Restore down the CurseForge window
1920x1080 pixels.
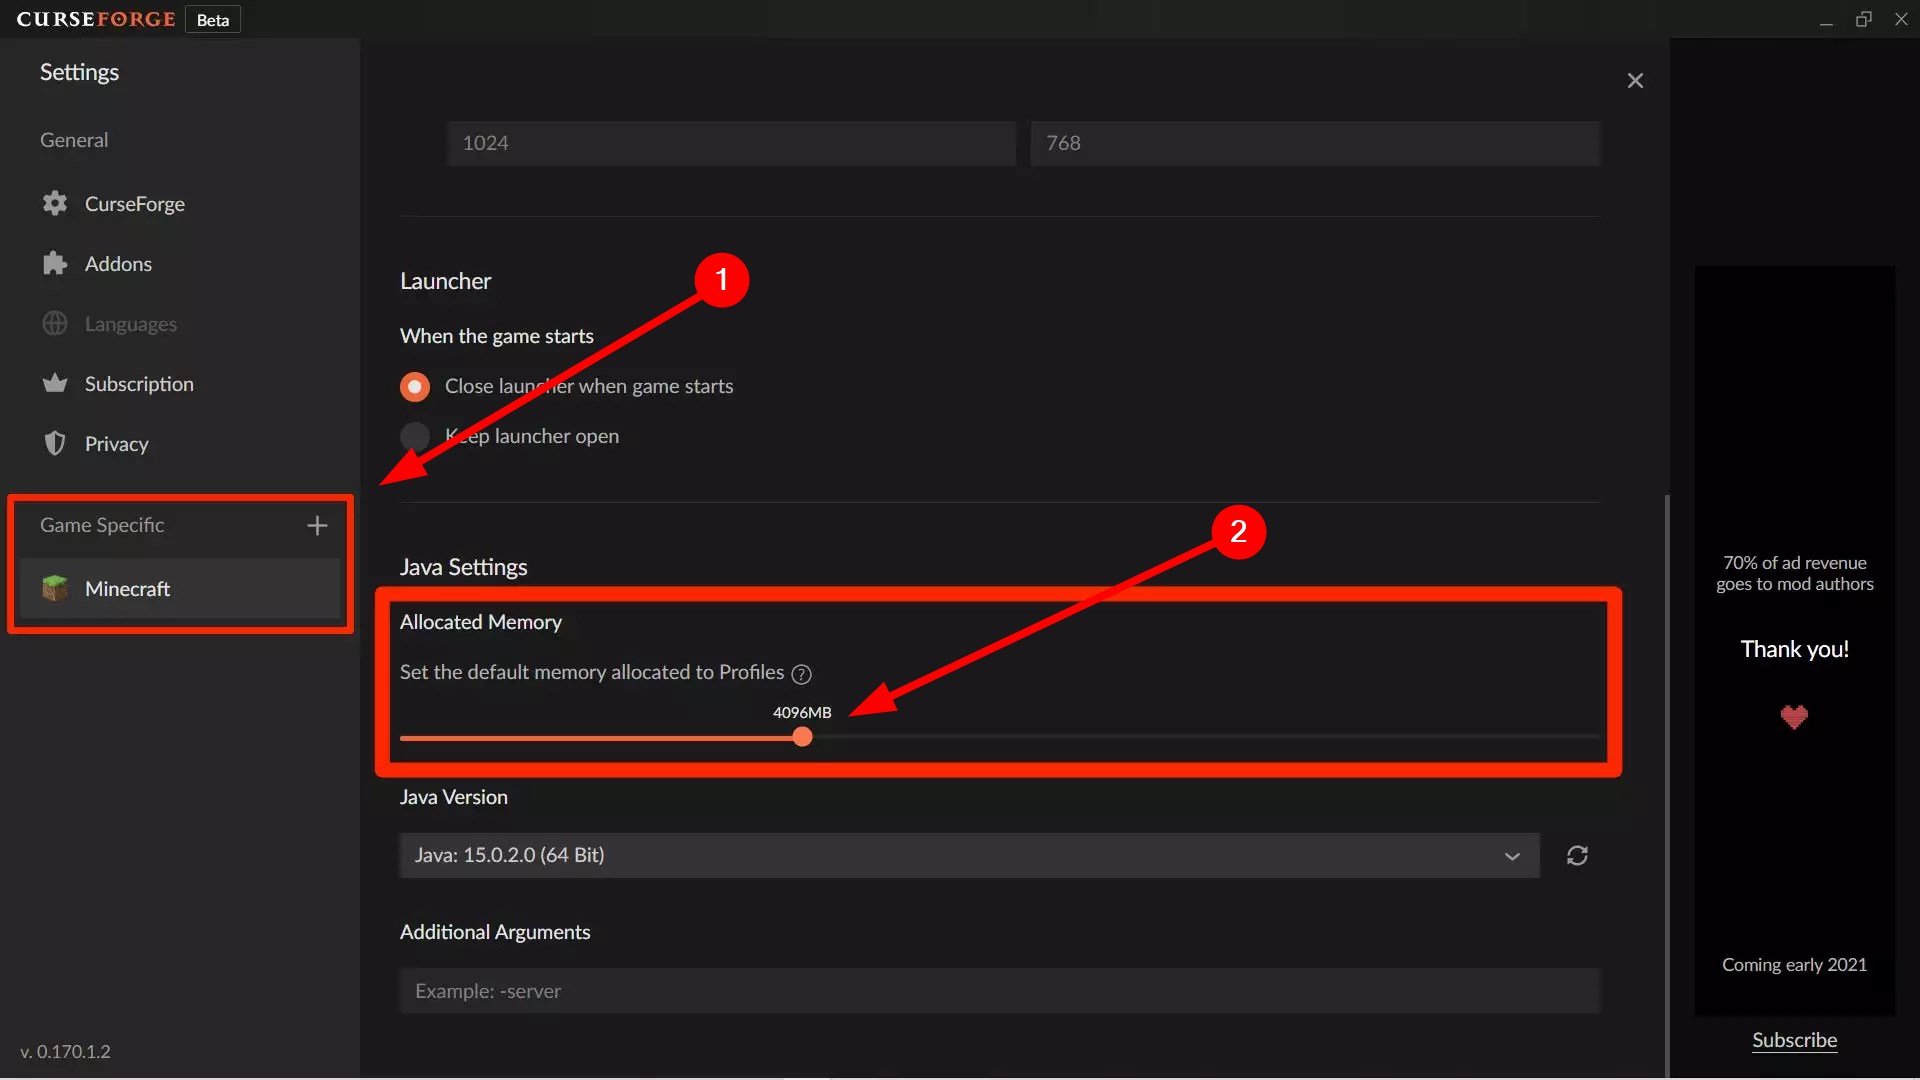[x=1864, y=20]
